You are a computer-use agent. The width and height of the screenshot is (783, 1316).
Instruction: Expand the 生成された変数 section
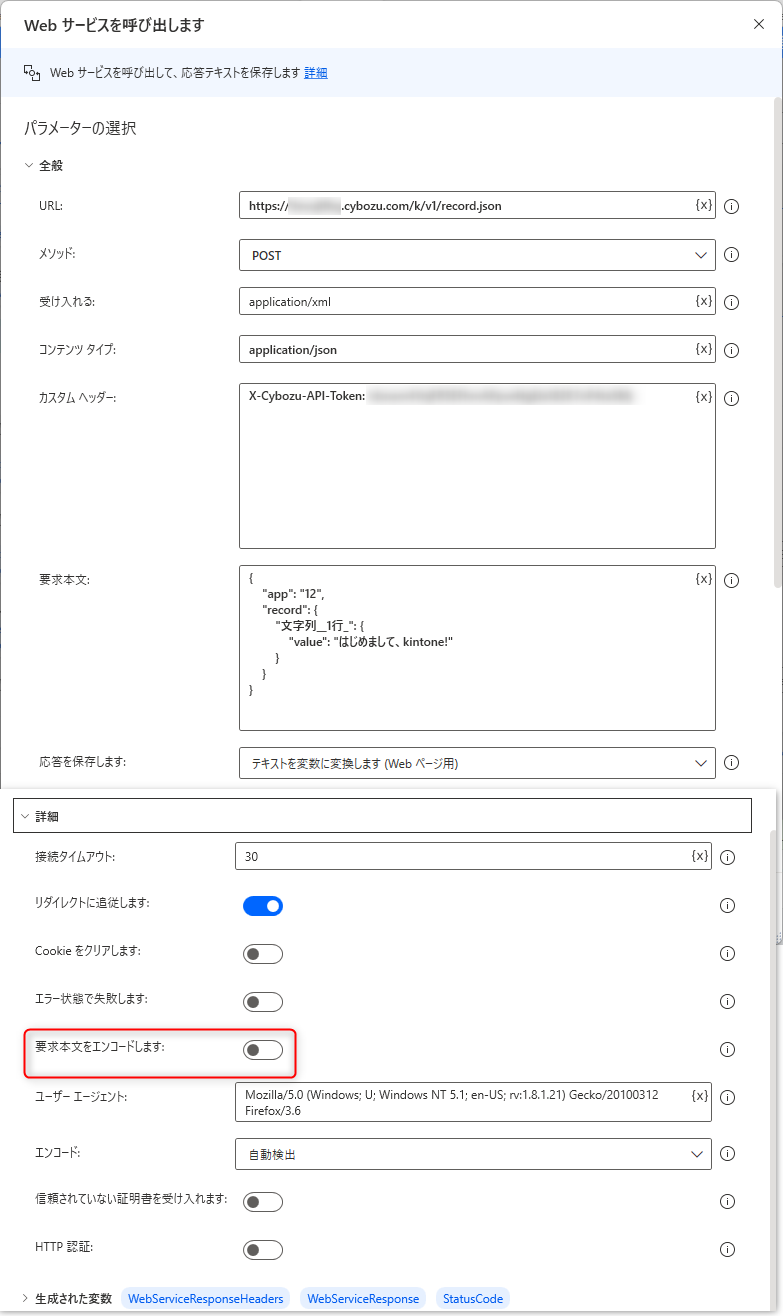click(25, 1298)
